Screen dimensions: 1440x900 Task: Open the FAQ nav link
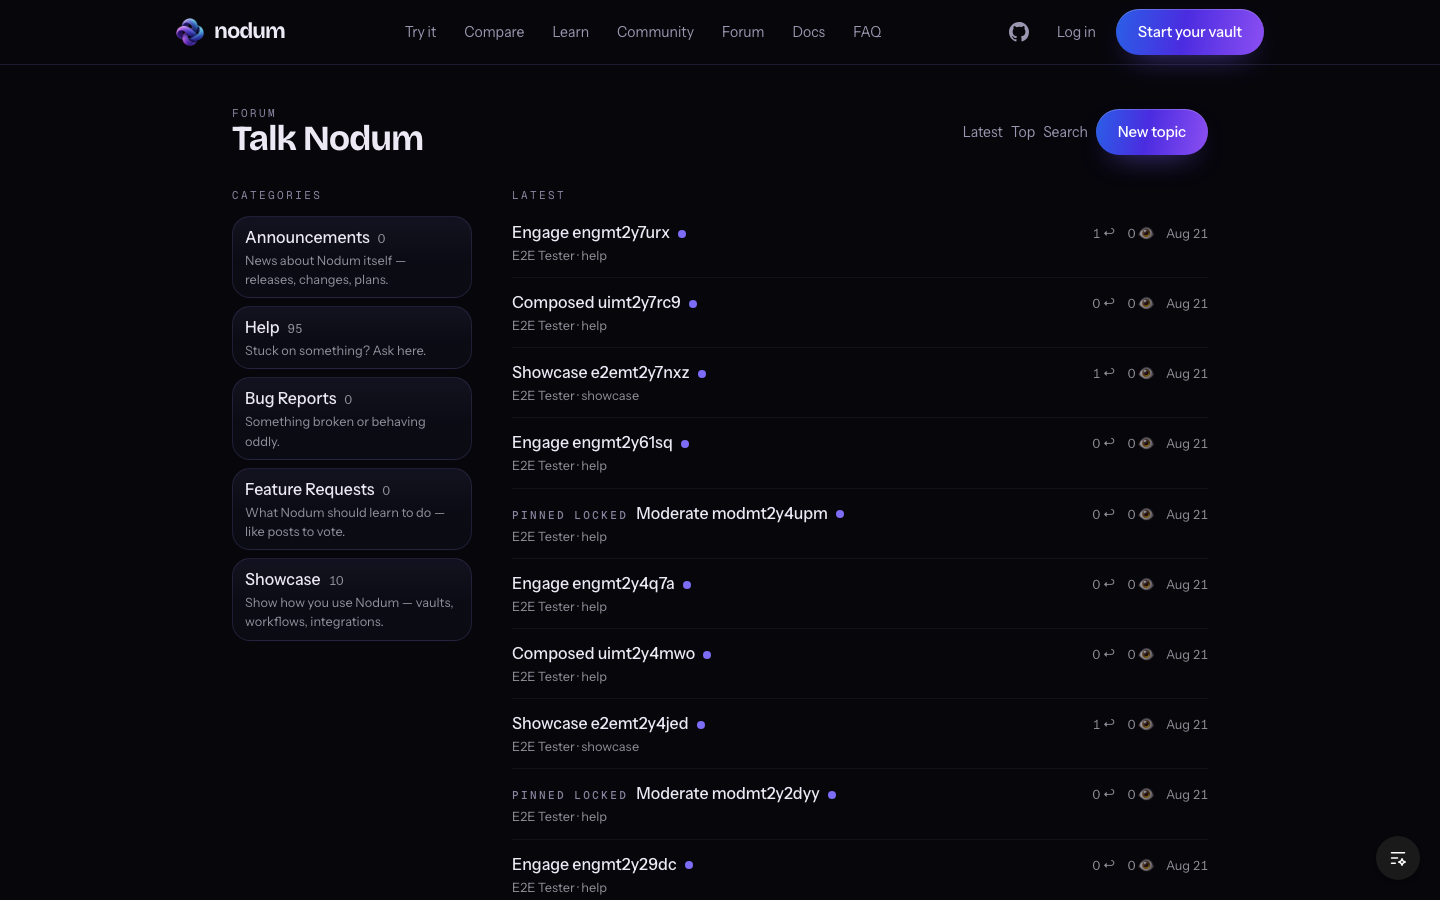coord(867,32)
